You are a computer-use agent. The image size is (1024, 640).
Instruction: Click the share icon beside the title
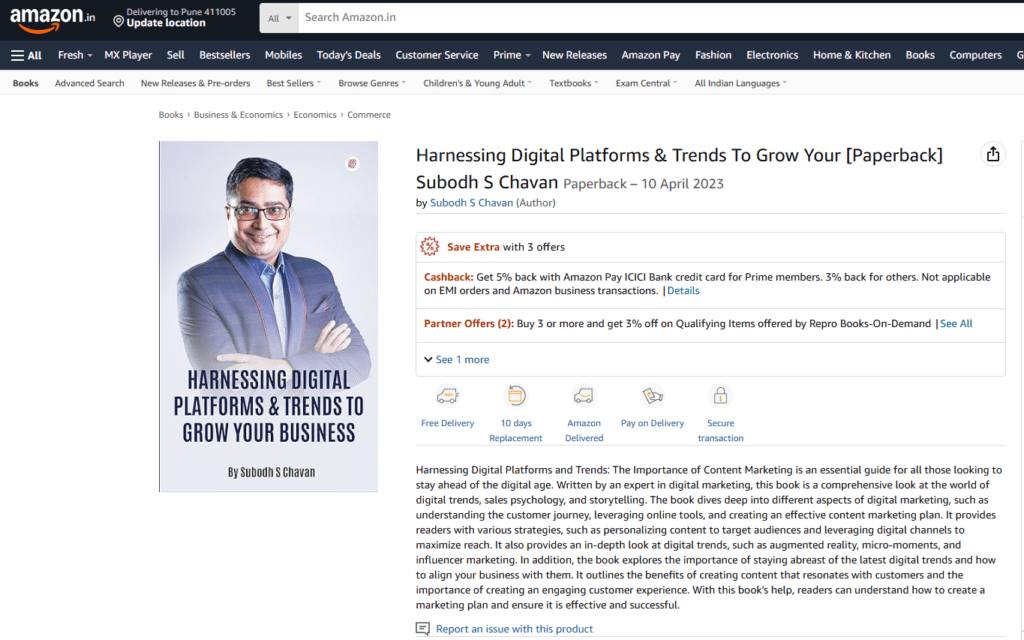(992, 154)
